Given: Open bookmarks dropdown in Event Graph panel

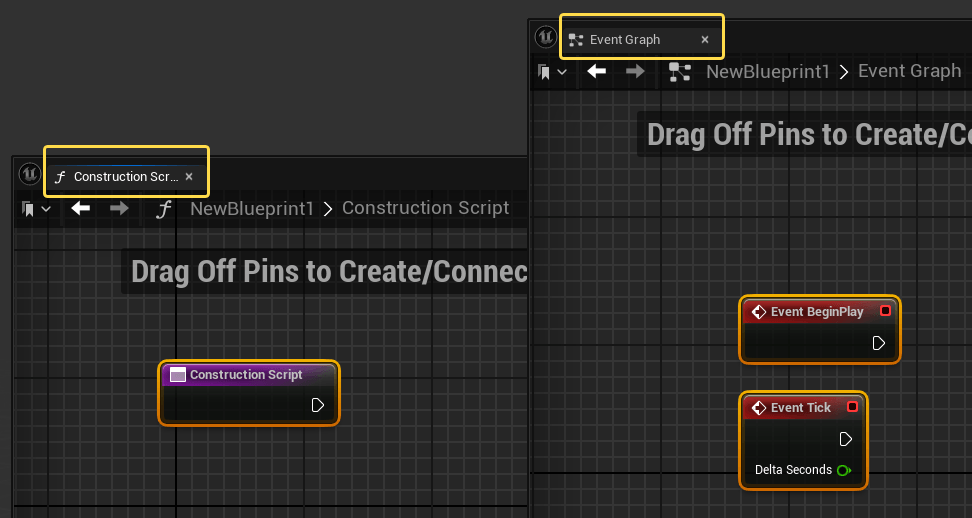Looking at the screenshot, I should pos(552,72).
